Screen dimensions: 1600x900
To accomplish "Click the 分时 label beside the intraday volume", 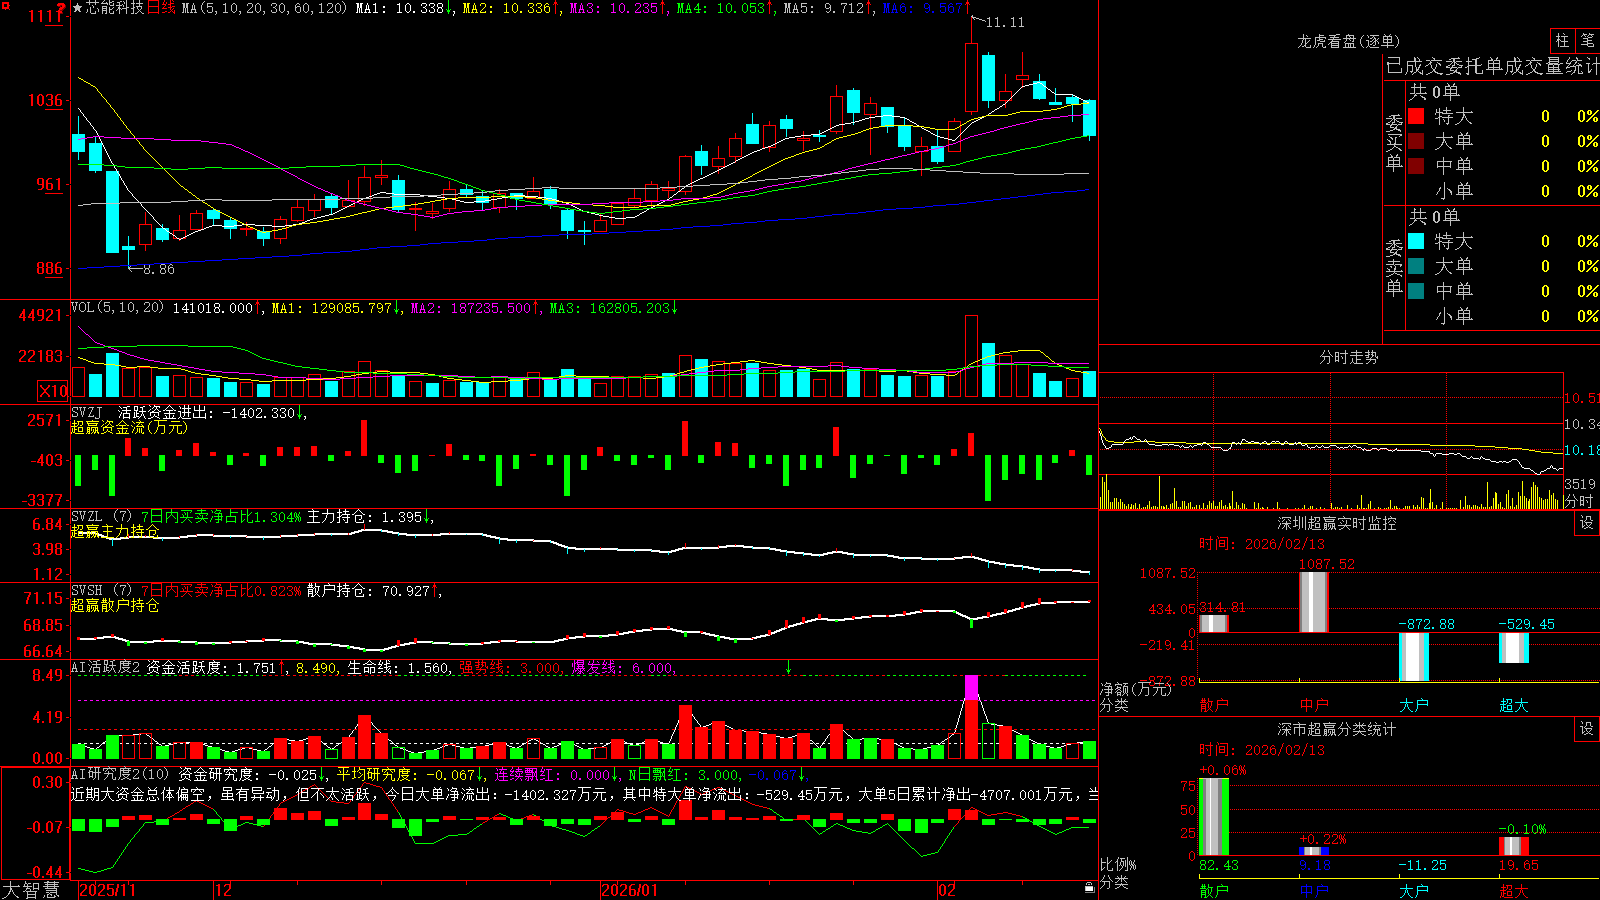I will click(x=1578, y=501).
